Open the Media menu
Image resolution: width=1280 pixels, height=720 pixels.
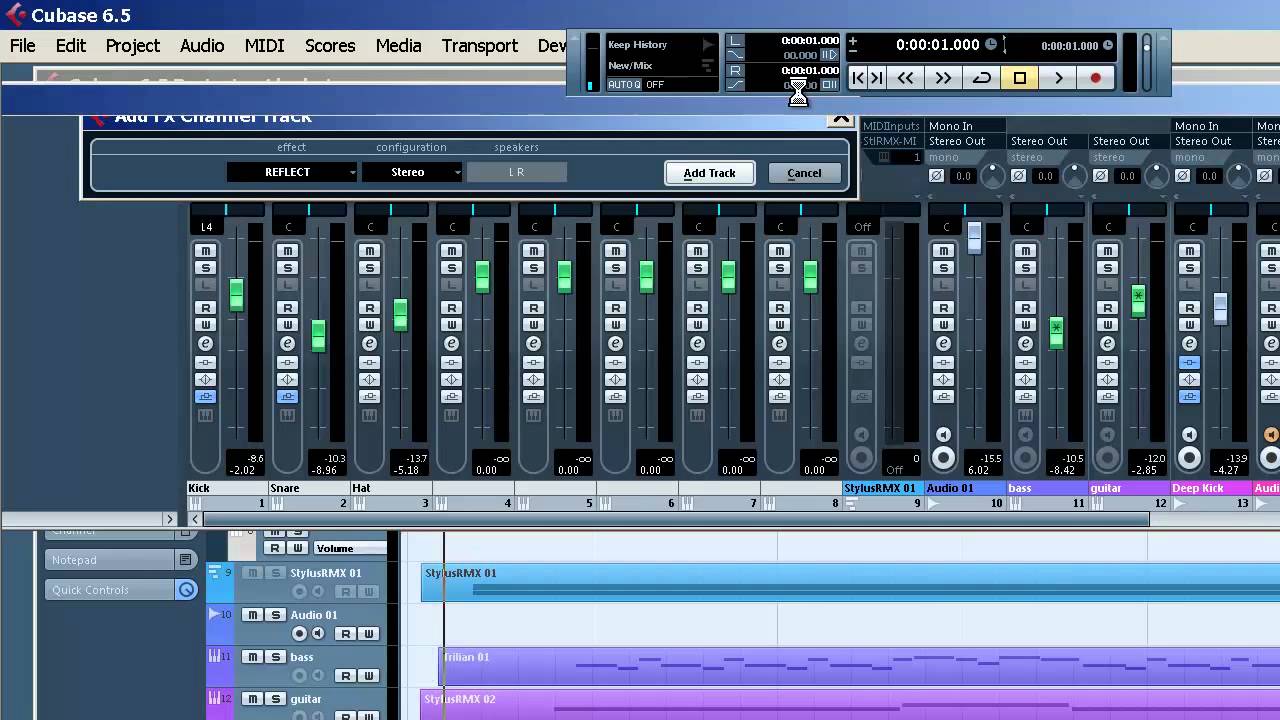click(x=398, y=45)
